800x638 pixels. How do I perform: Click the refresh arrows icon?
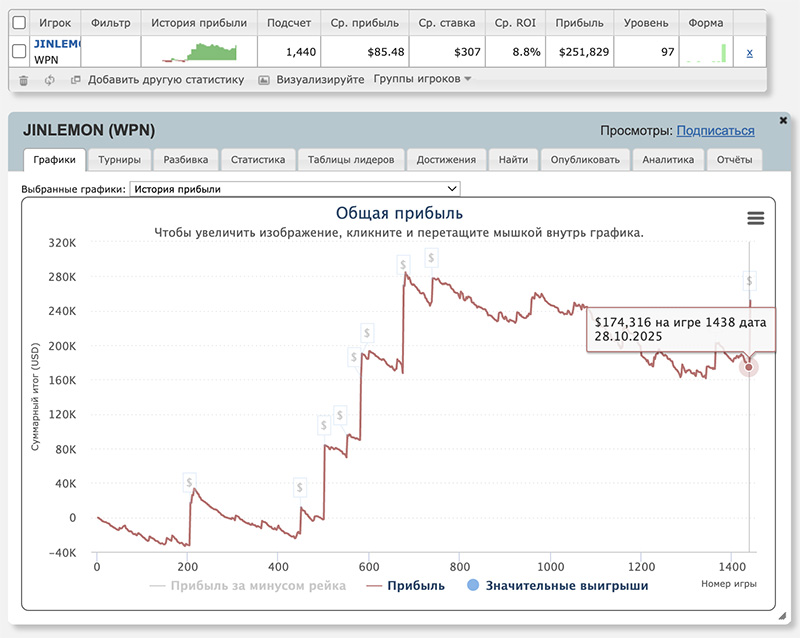[x=49, y=79]
